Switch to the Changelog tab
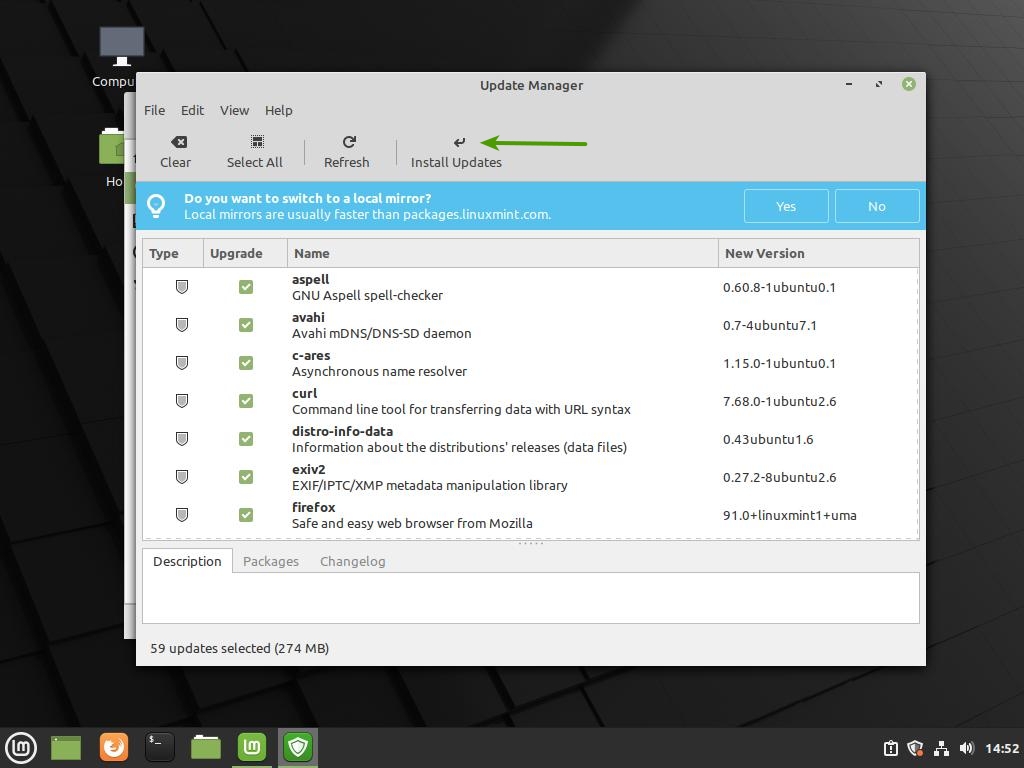Screen dimensions: 1024x768 pyautogui.click(x=352, y=561)
